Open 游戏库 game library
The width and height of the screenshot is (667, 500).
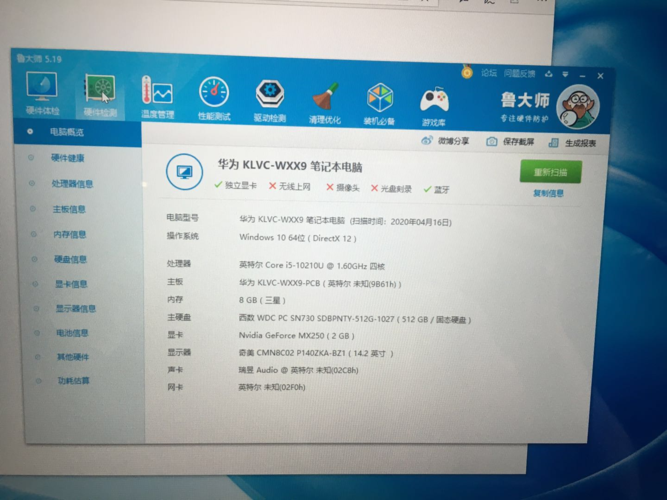pos(434,106)
